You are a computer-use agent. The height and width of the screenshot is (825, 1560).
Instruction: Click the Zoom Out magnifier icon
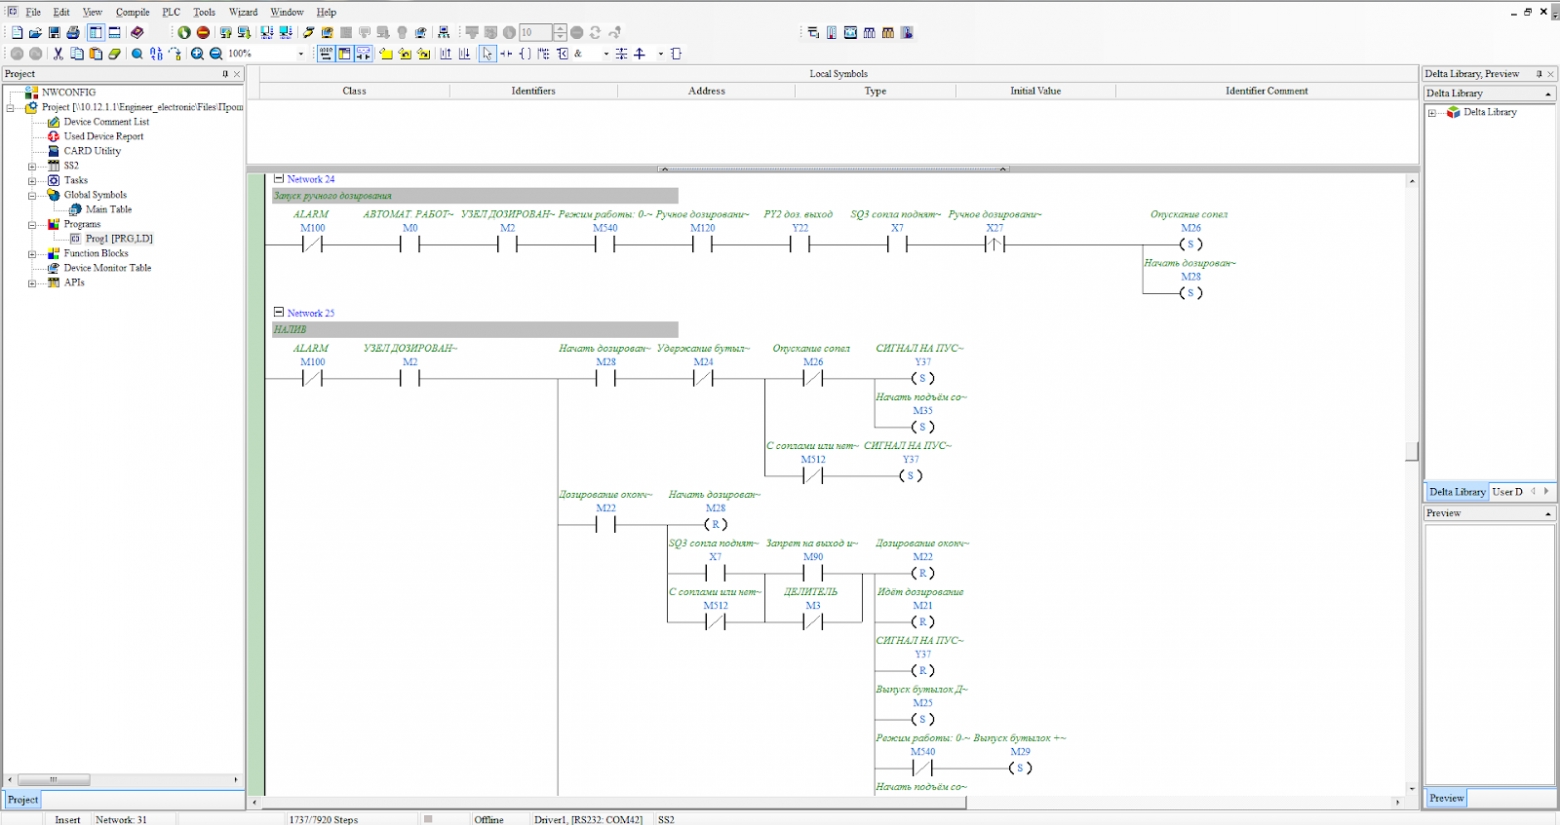point(216,54)
